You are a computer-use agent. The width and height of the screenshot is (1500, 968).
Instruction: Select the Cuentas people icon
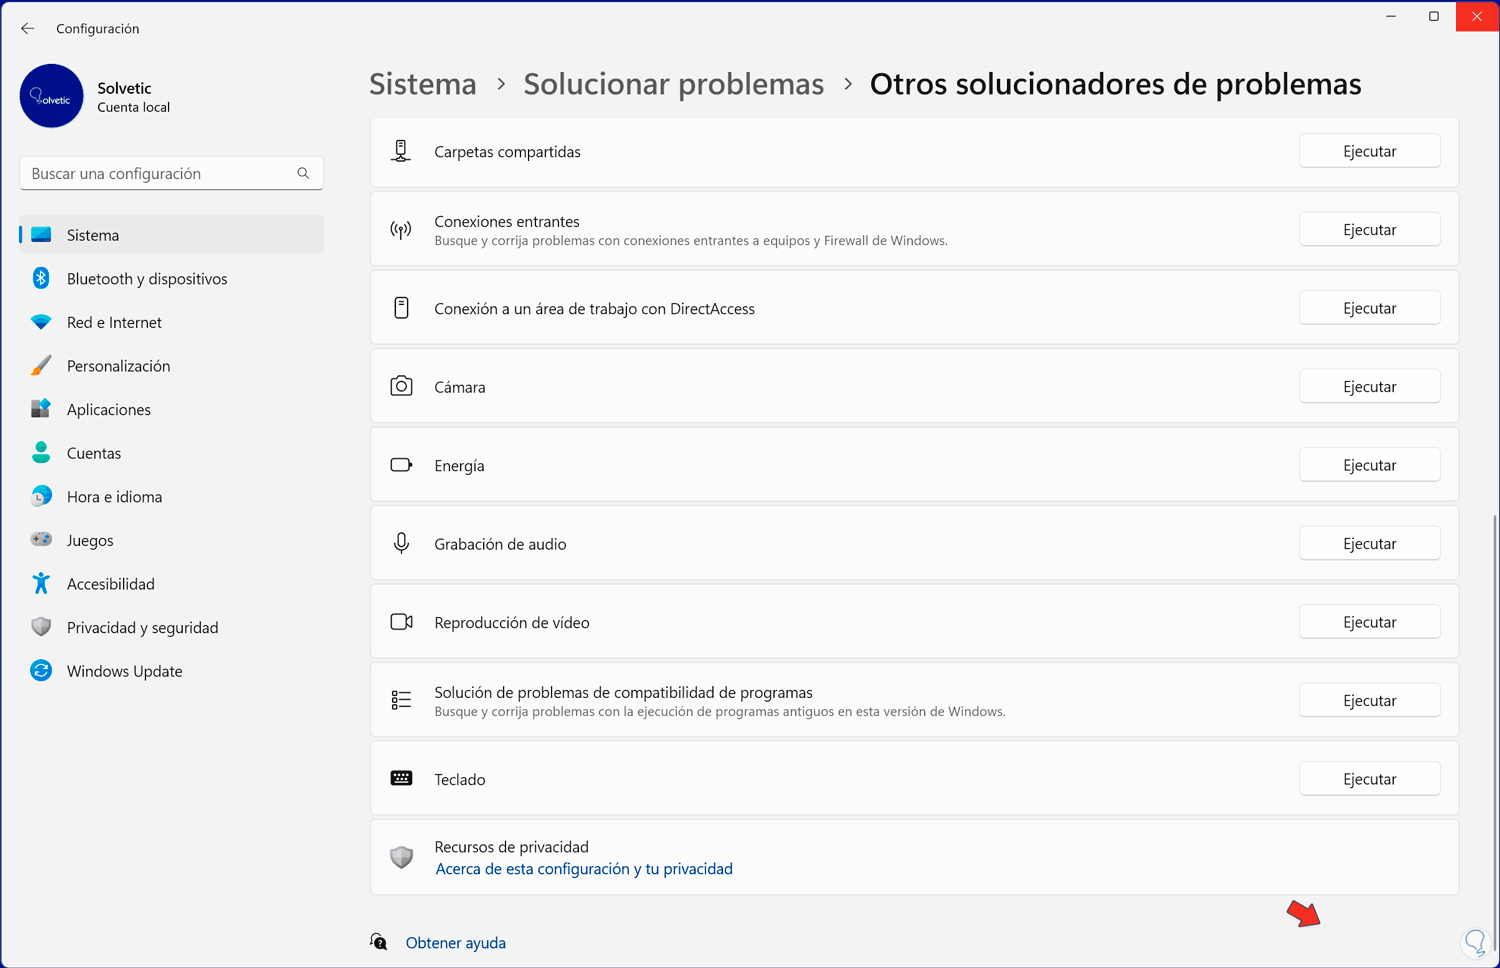coord(40,452)
